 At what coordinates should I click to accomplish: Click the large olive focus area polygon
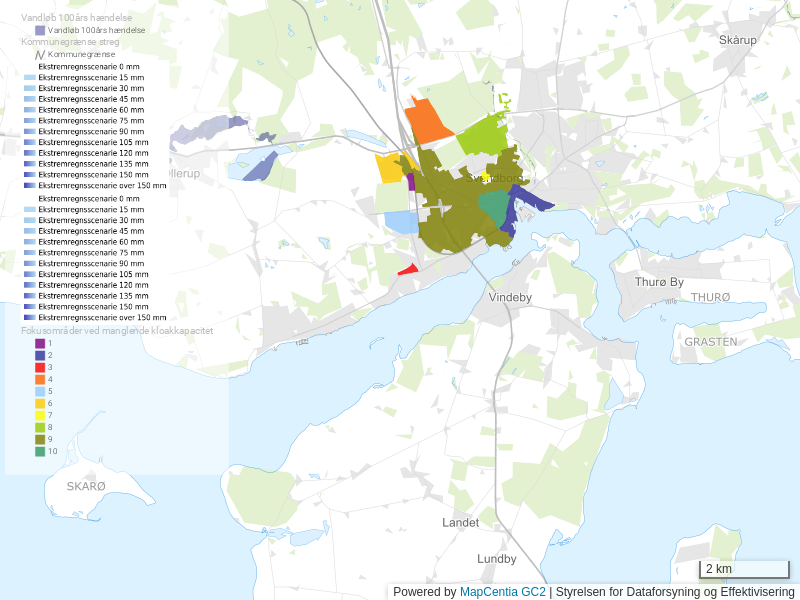450,215
